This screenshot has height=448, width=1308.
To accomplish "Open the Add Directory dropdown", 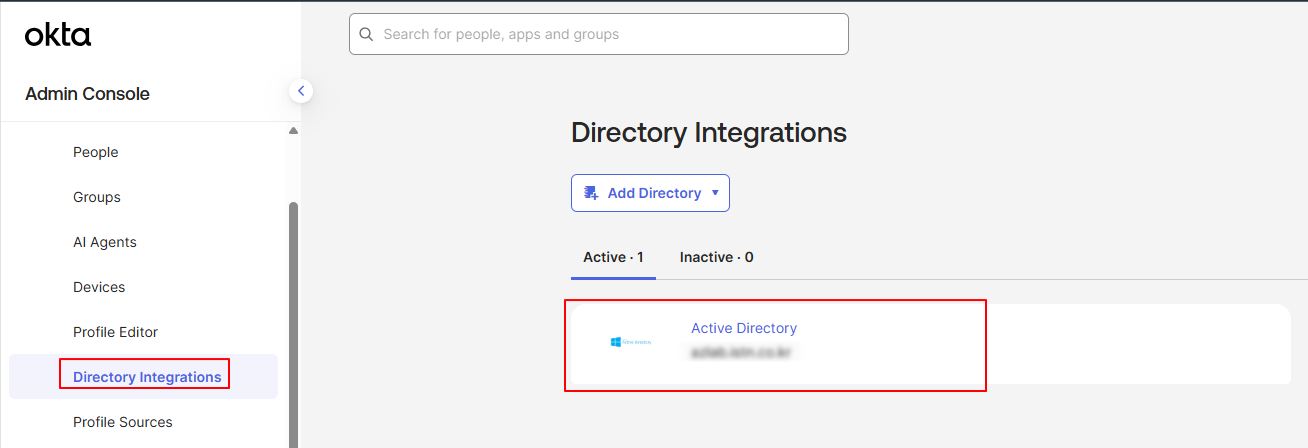I will (x=650, y=193).
